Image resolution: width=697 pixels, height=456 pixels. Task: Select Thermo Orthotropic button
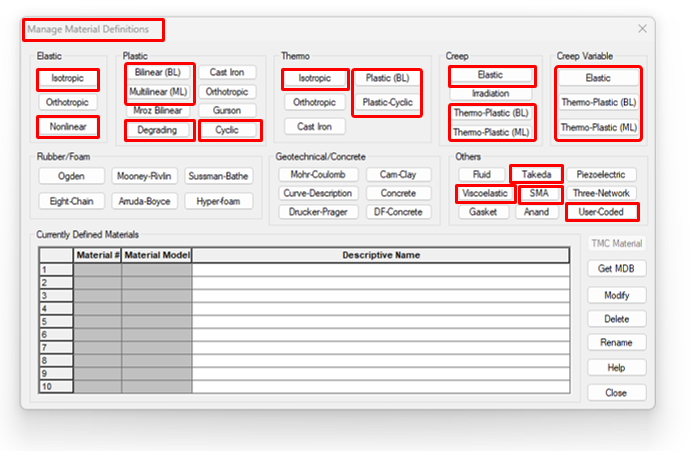click(x=315, y=103)
